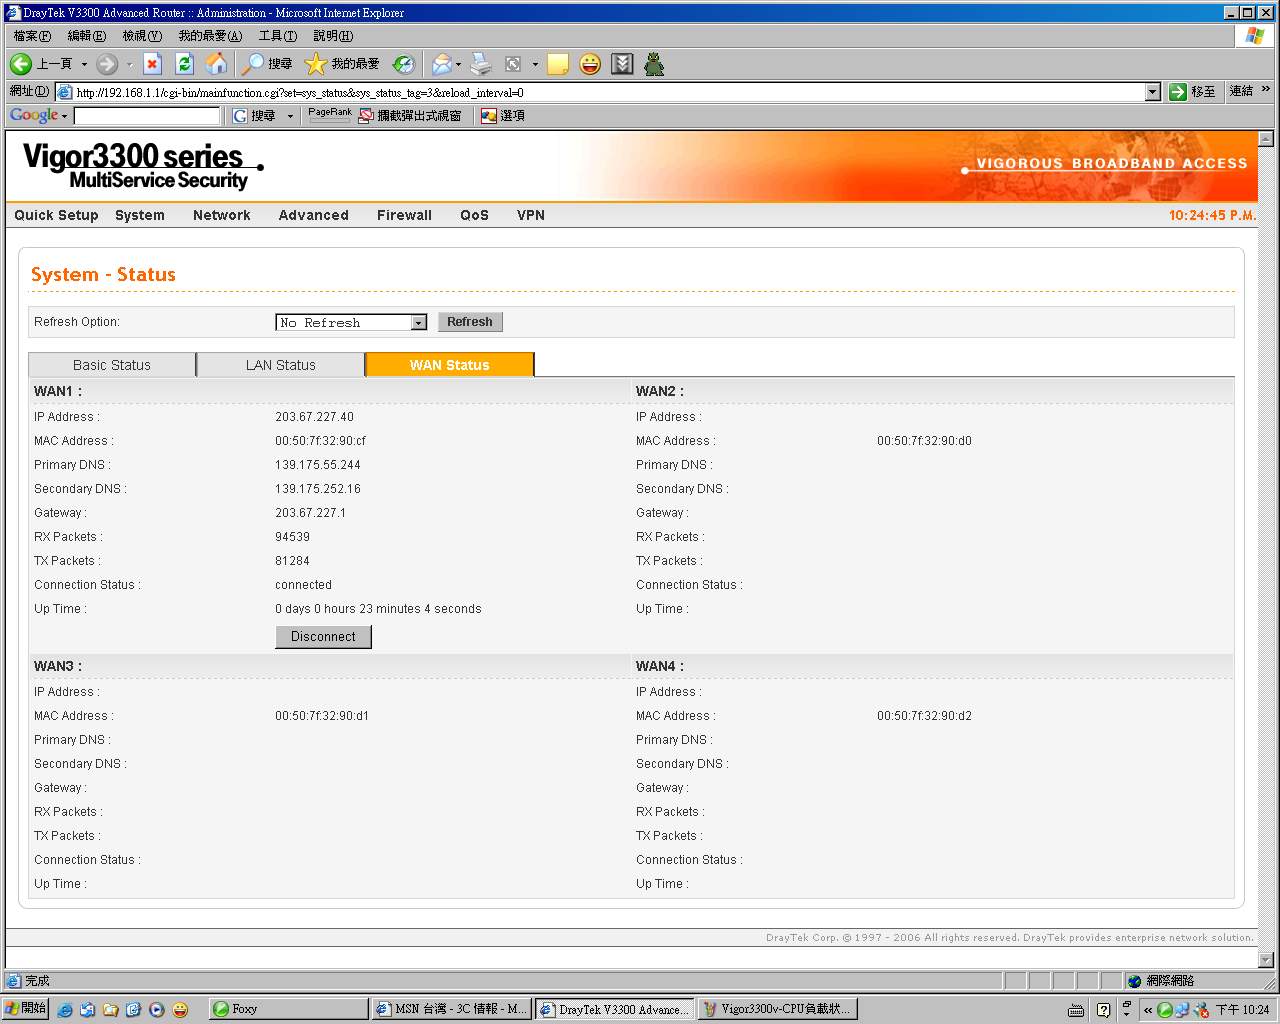Screen dimensions: 1280x1024
Task: Open the Back button history dropdown arrow
Action: coord(84,64)
